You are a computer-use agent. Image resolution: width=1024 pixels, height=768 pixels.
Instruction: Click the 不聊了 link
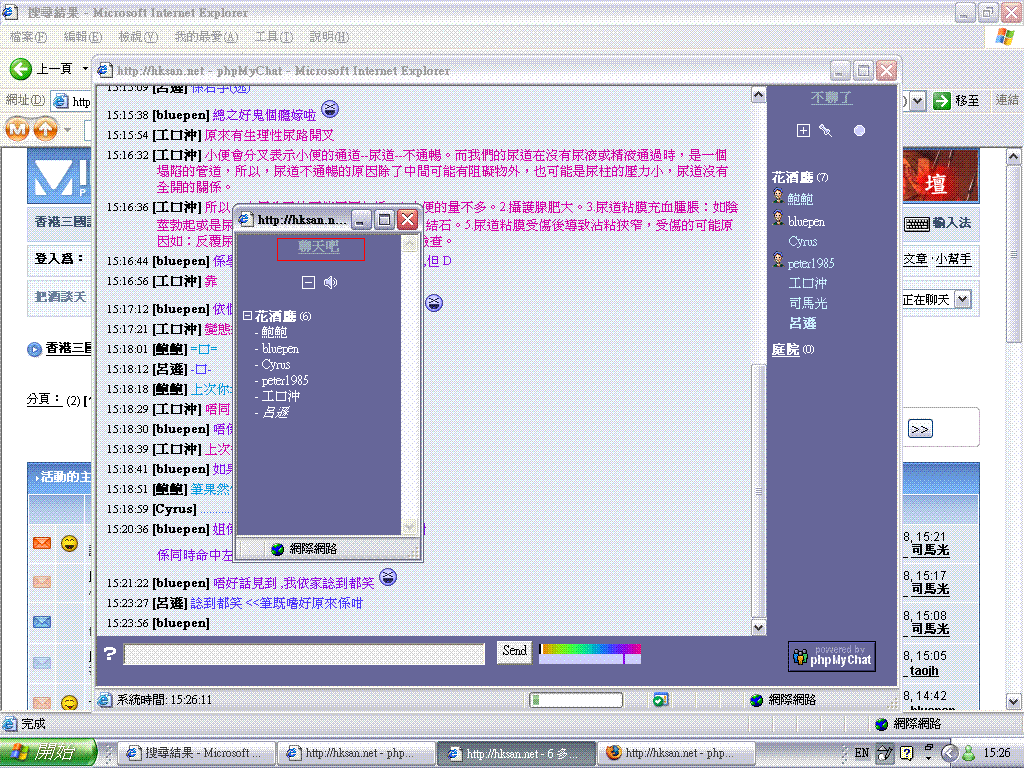[x=831, y=98]
